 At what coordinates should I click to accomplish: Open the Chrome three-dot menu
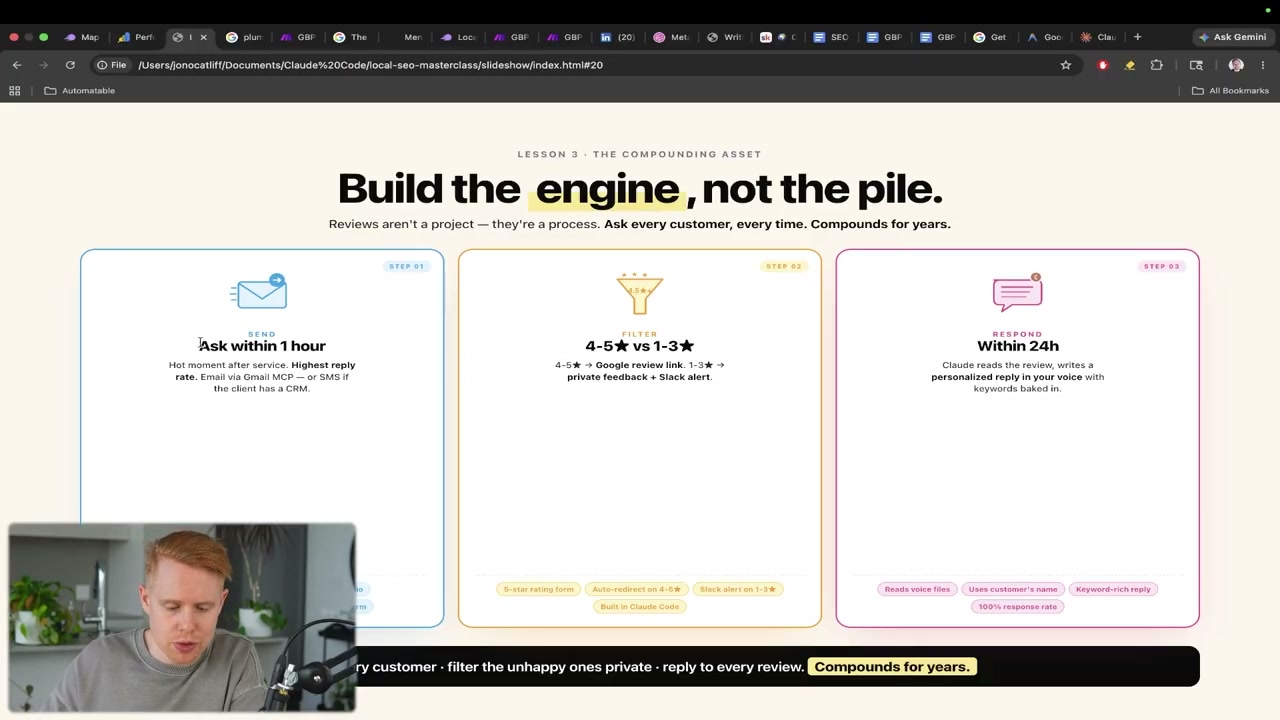[1263, 65]
